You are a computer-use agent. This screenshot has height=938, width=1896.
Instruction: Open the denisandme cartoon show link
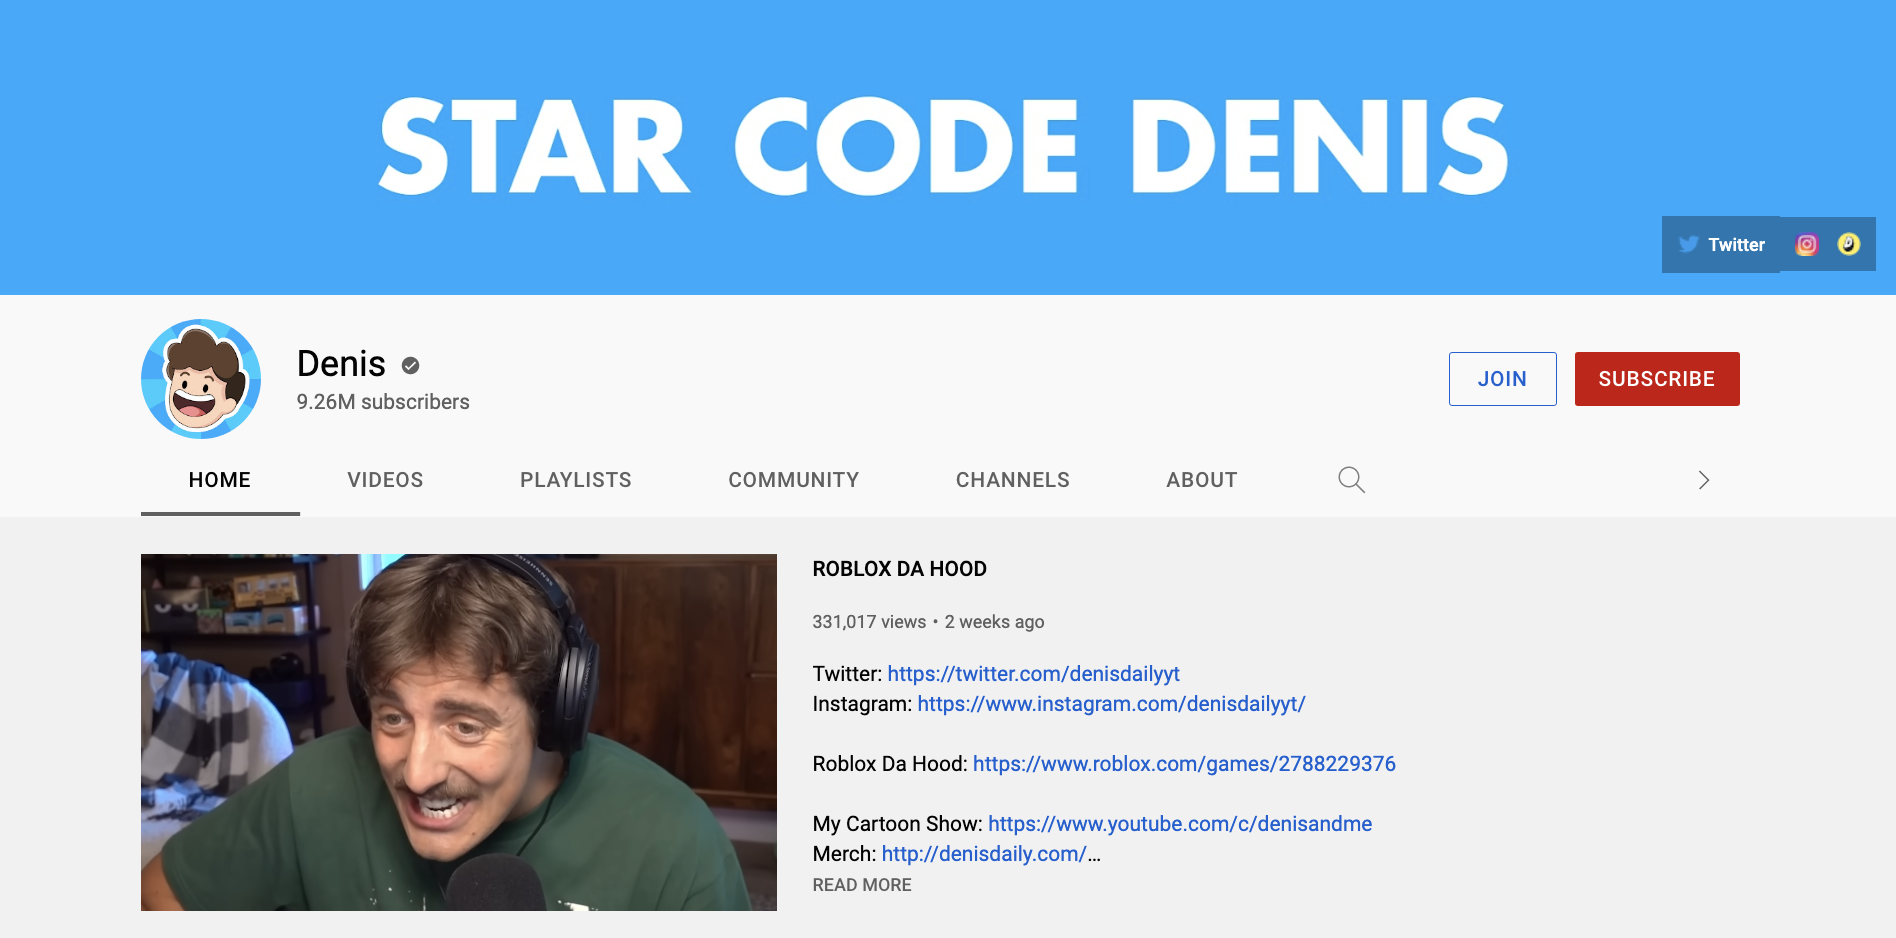[1179, 824]
